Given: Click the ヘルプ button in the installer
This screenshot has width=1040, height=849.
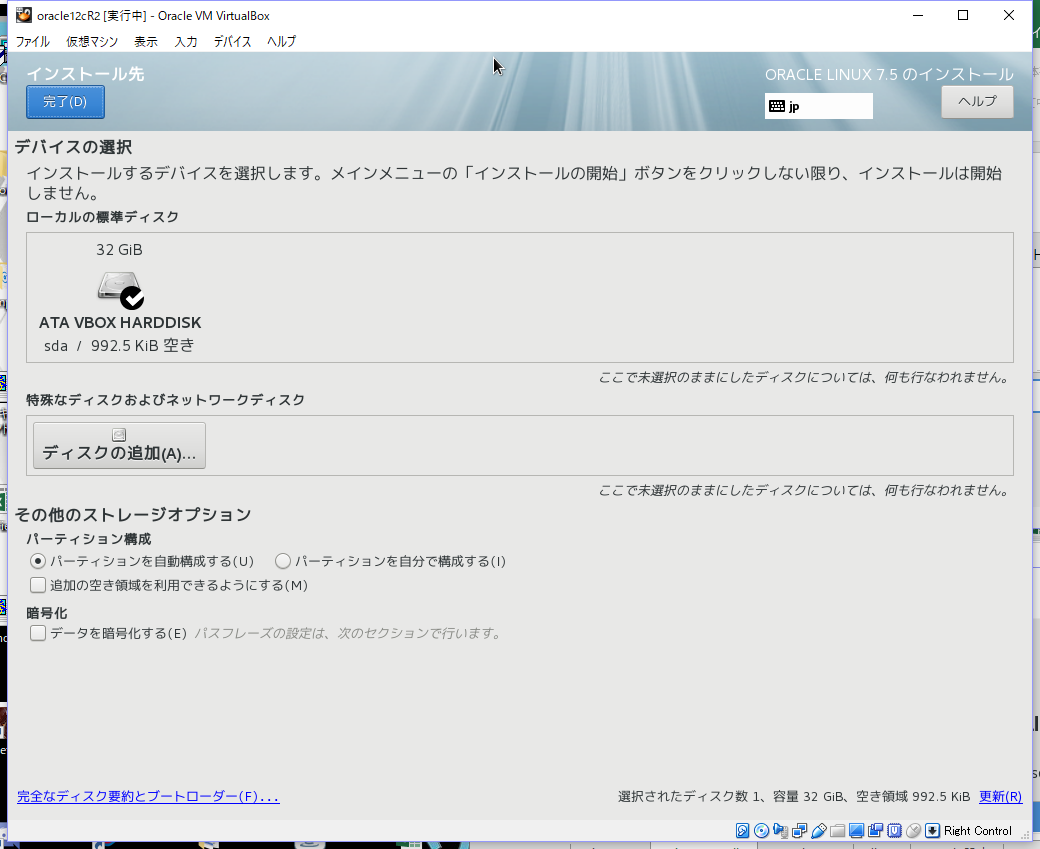Looking at the screenshot, I should coord(976,101).
